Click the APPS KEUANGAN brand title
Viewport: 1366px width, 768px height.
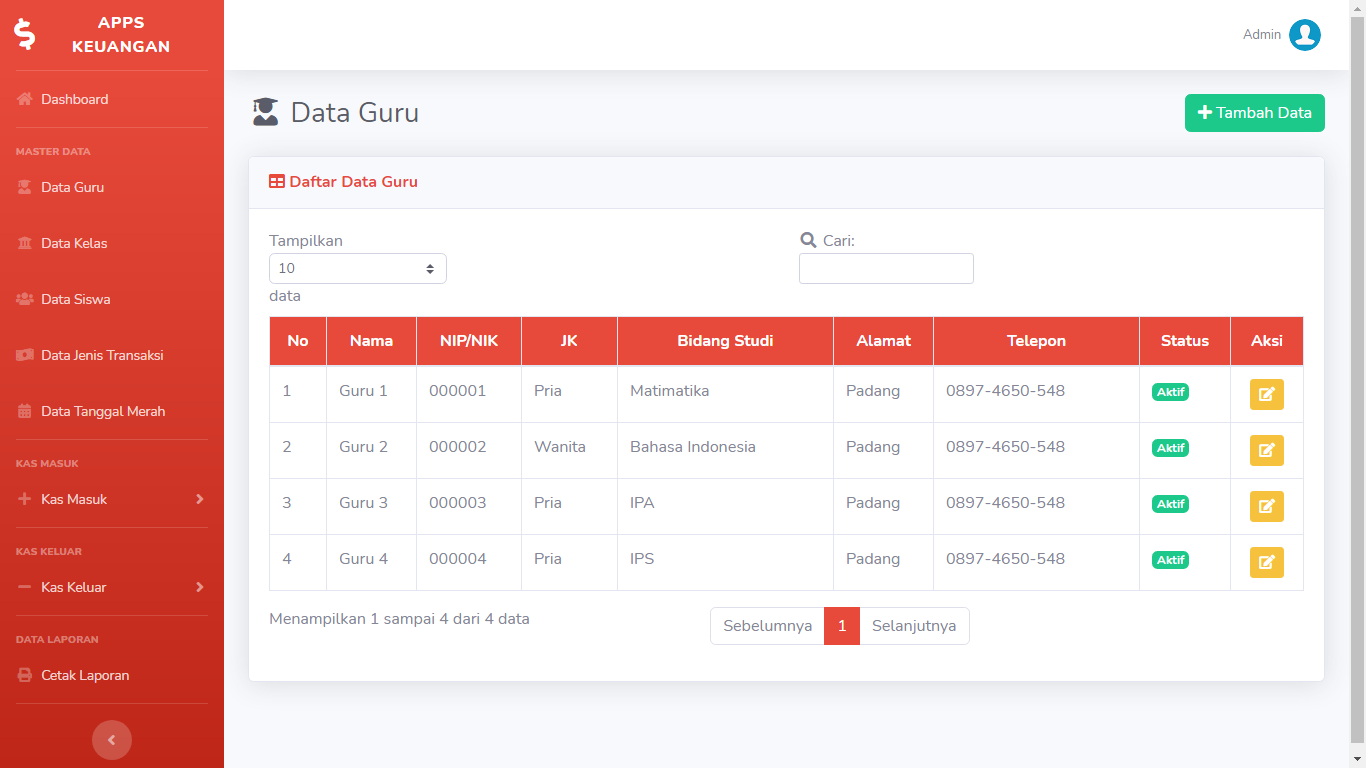pyautogui.click(x=121, y=35)
